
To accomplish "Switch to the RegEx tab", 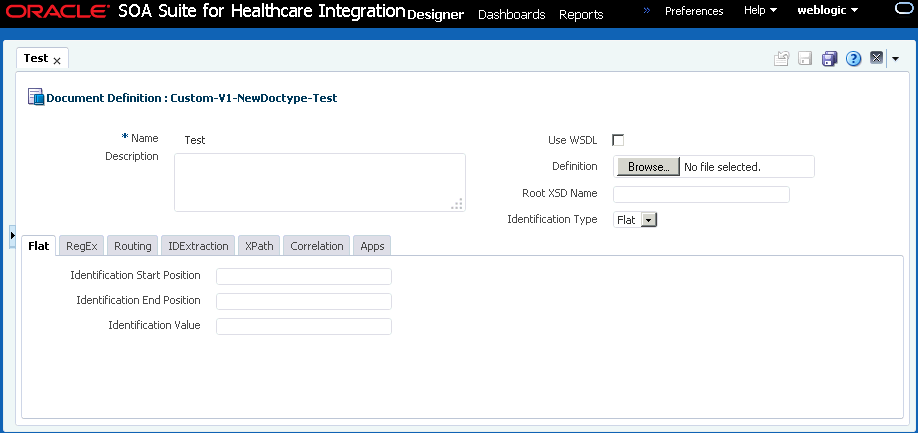I will click(81, 246).
